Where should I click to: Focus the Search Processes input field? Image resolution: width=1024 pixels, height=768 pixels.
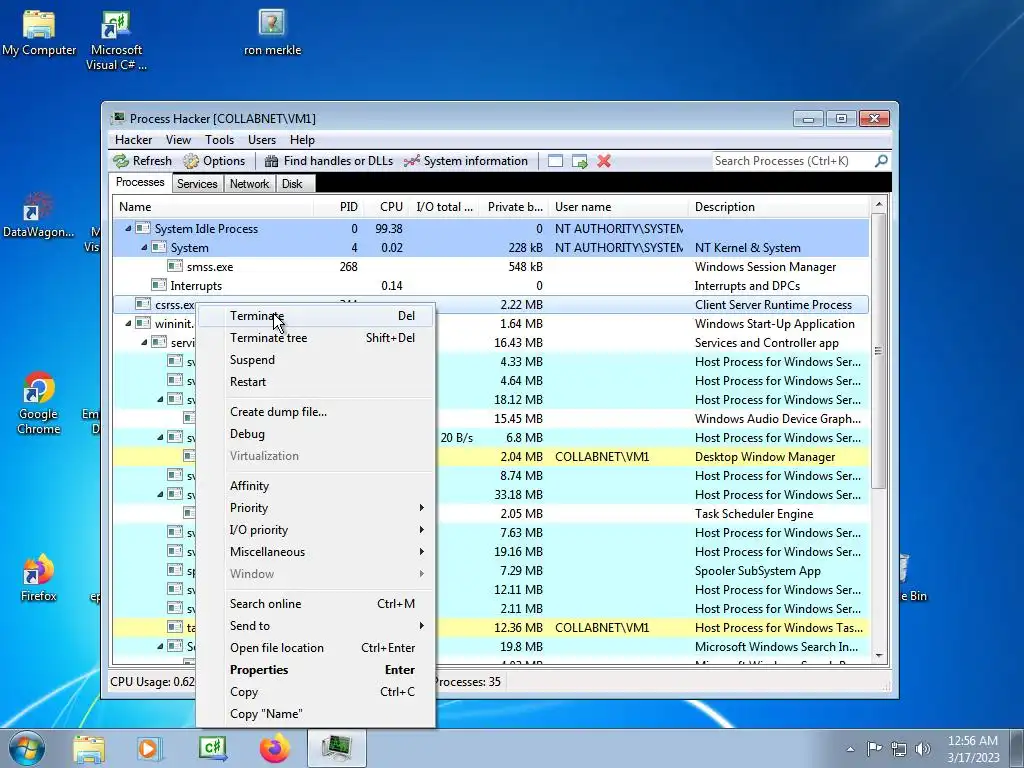(x=792, y=161)
